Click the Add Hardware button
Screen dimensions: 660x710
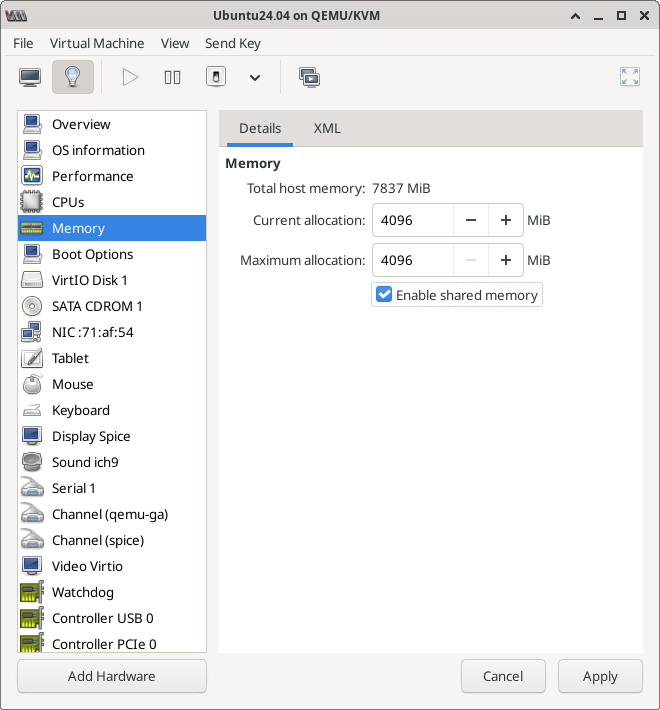pos(112,676)
